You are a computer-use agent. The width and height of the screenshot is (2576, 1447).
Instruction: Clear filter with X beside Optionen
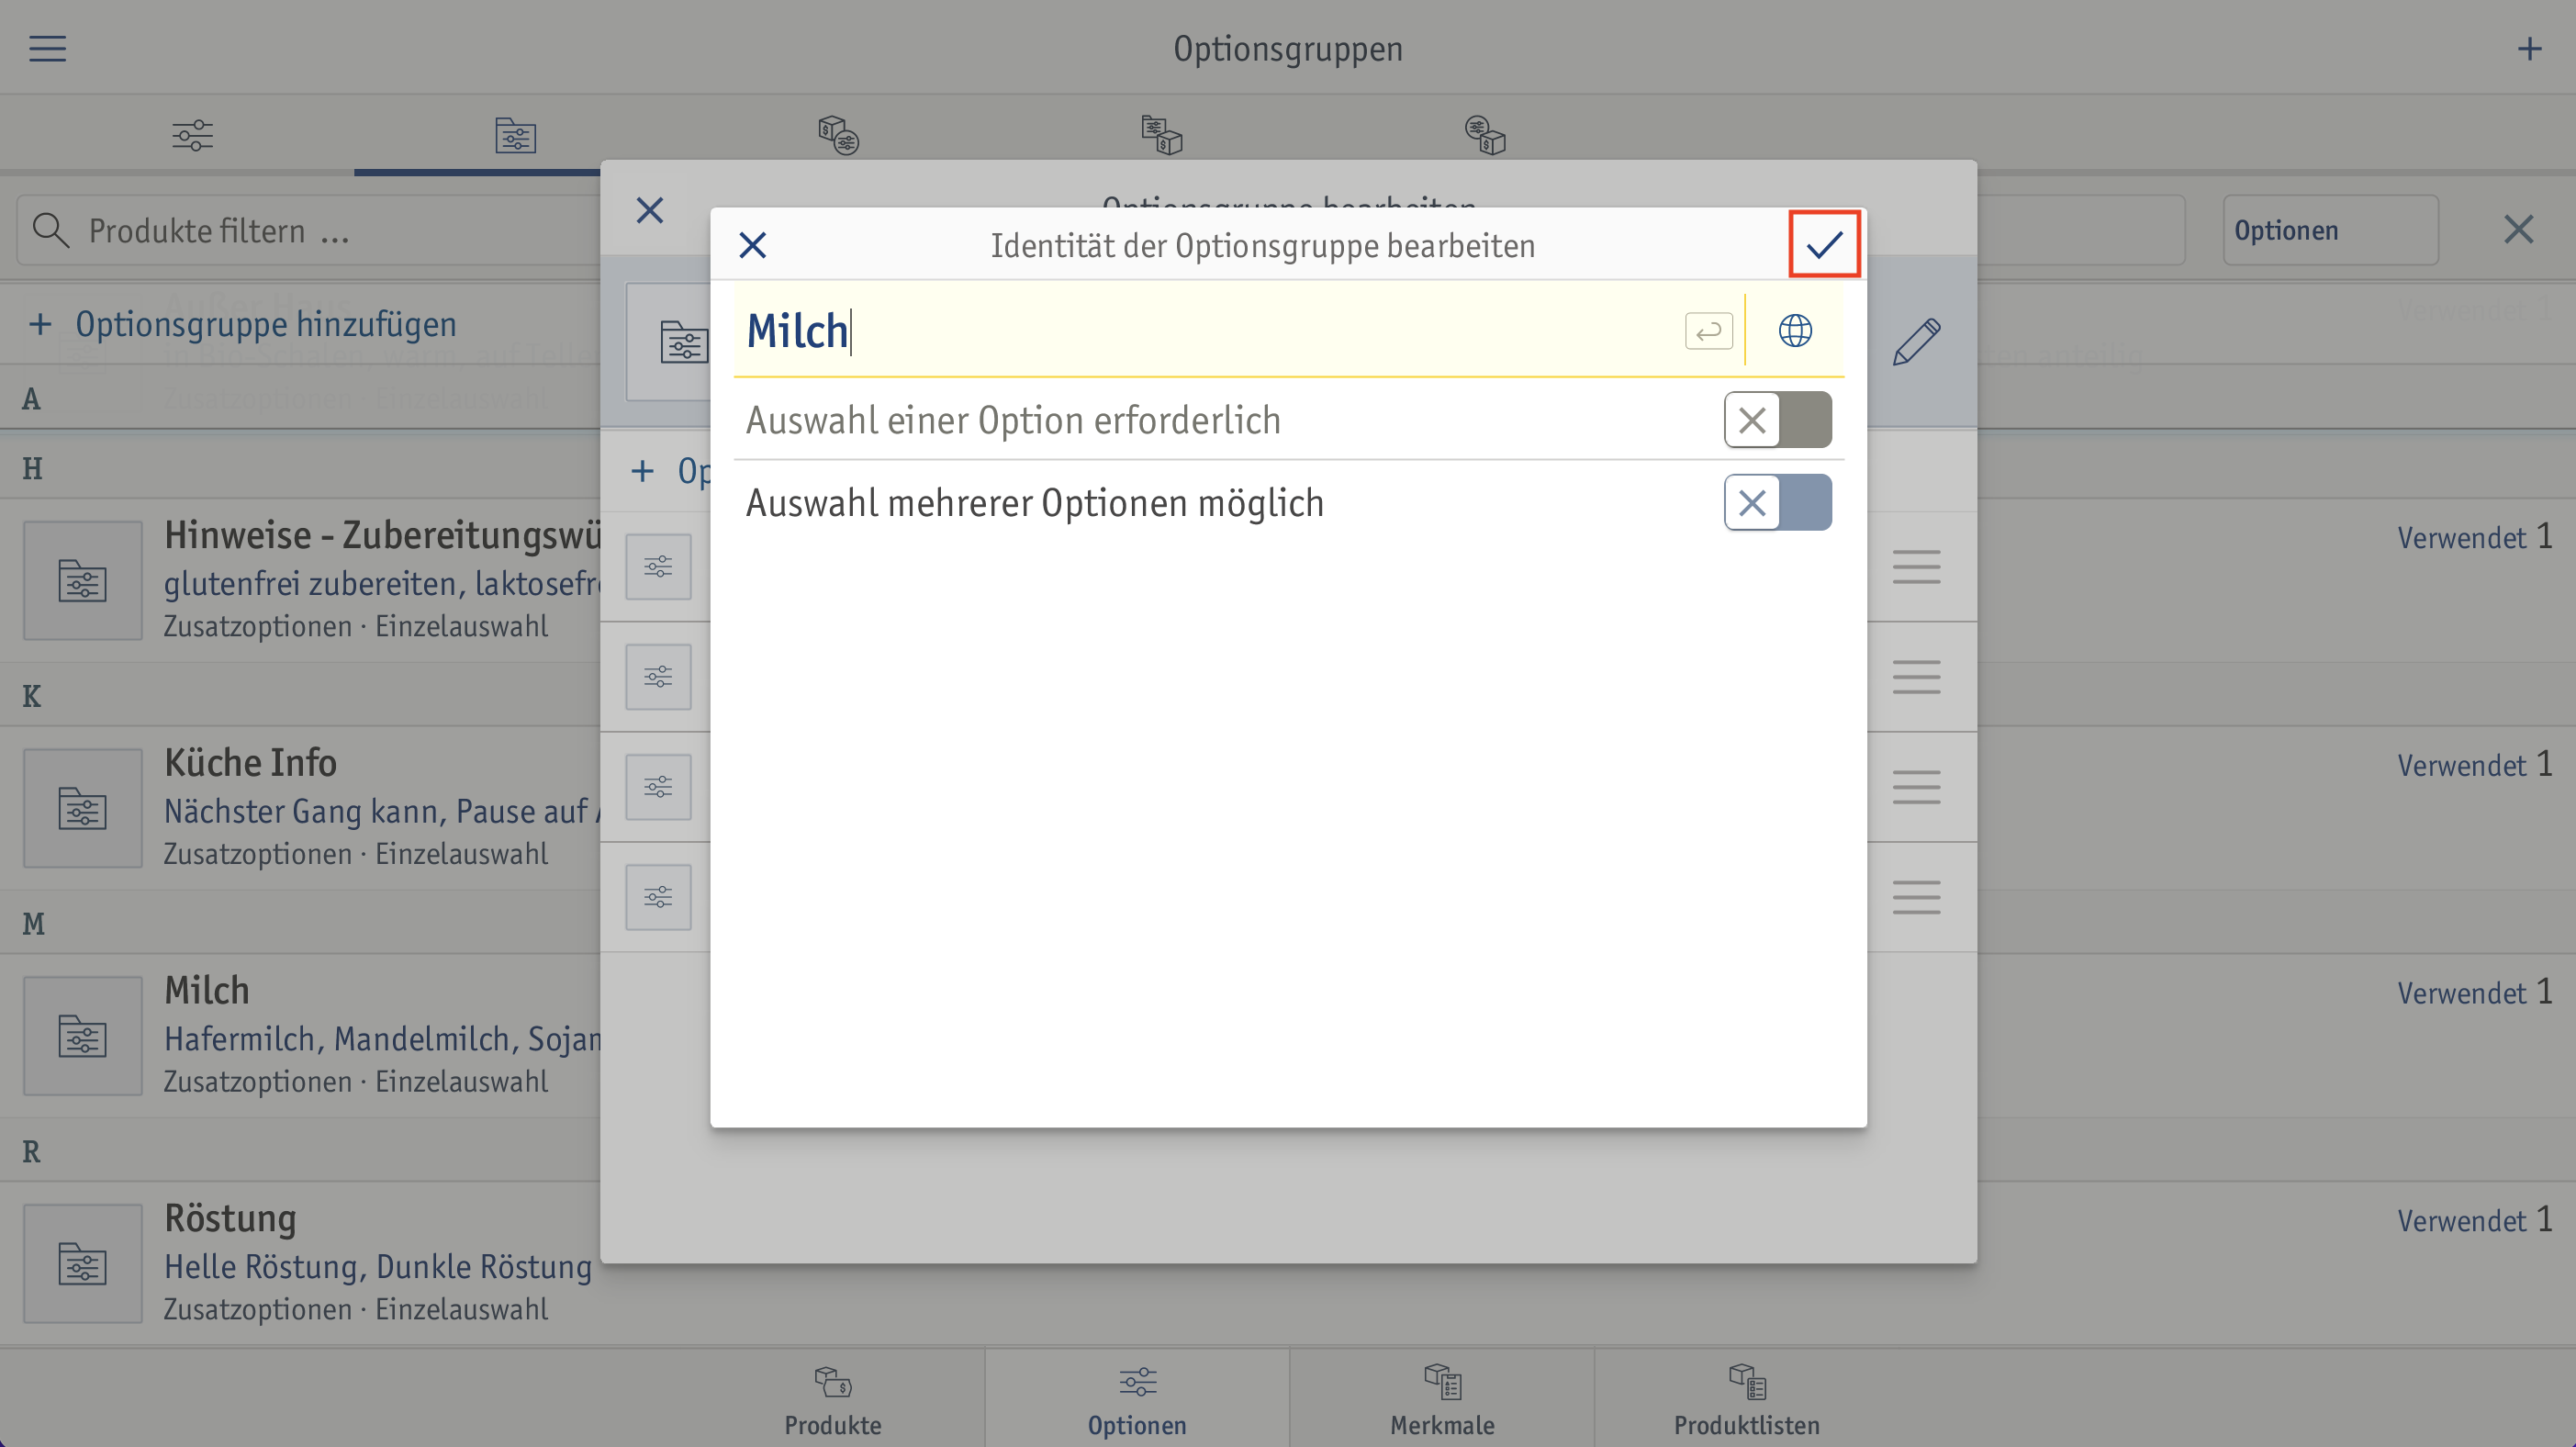click(2518, 230)
